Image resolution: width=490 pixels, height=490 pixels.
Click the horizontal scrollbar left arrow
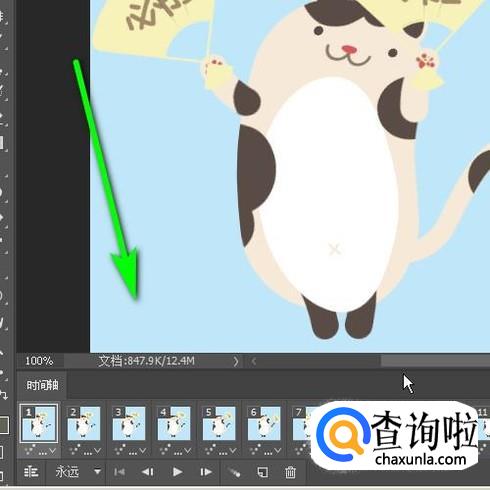click(x=254, y=361)
